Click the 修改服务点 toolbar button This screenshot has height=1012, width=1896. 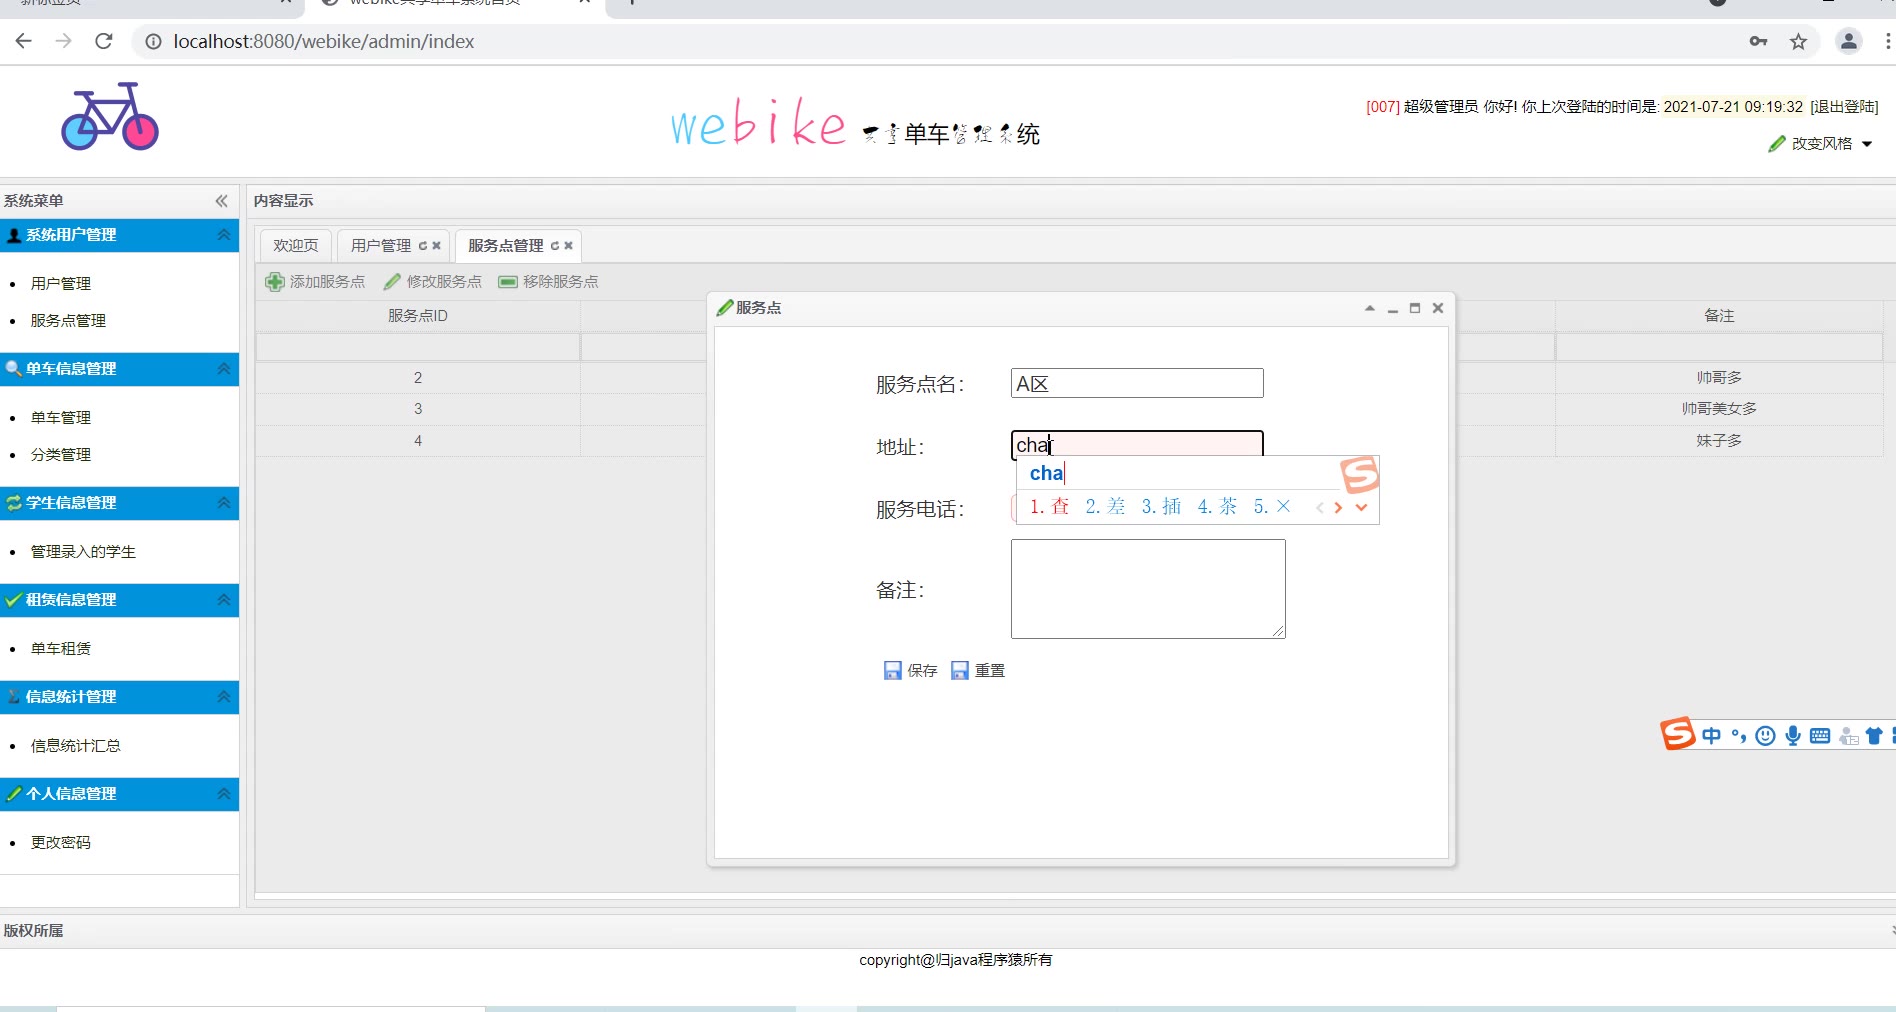click(433, 282)
